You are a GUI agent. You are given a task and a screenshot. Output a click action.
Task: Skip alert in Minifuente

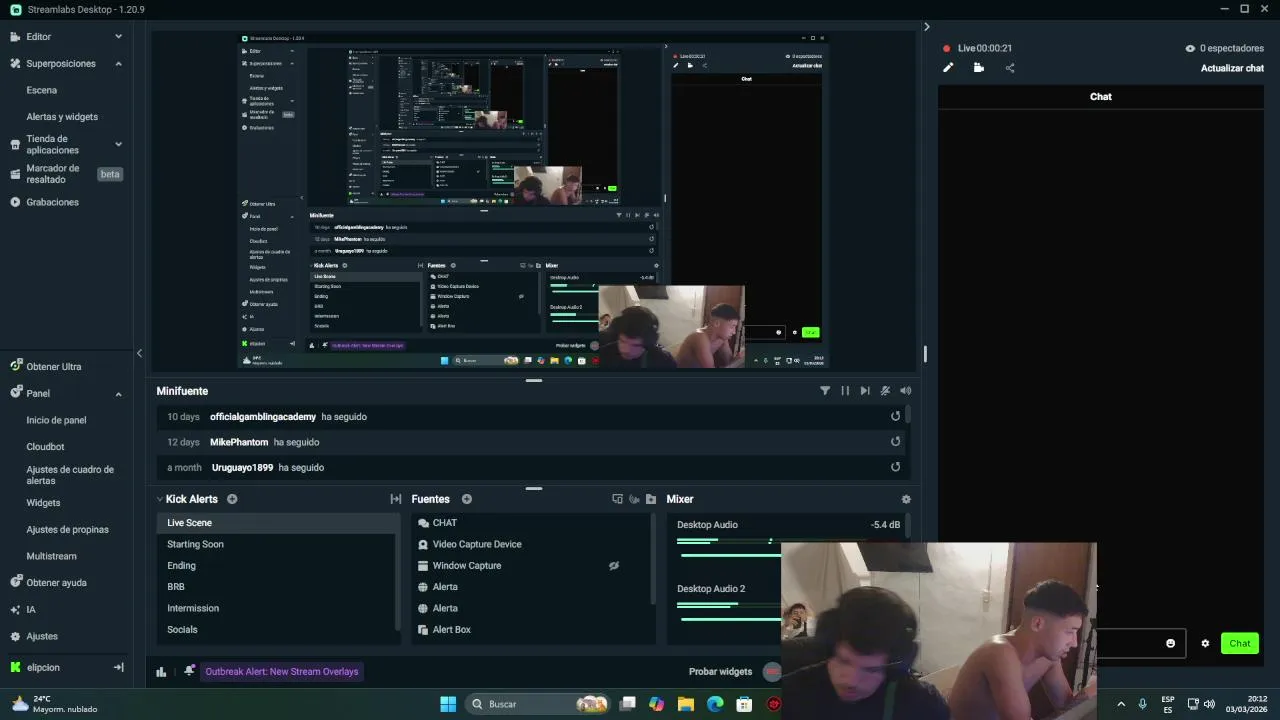click(x=865, y=391)
